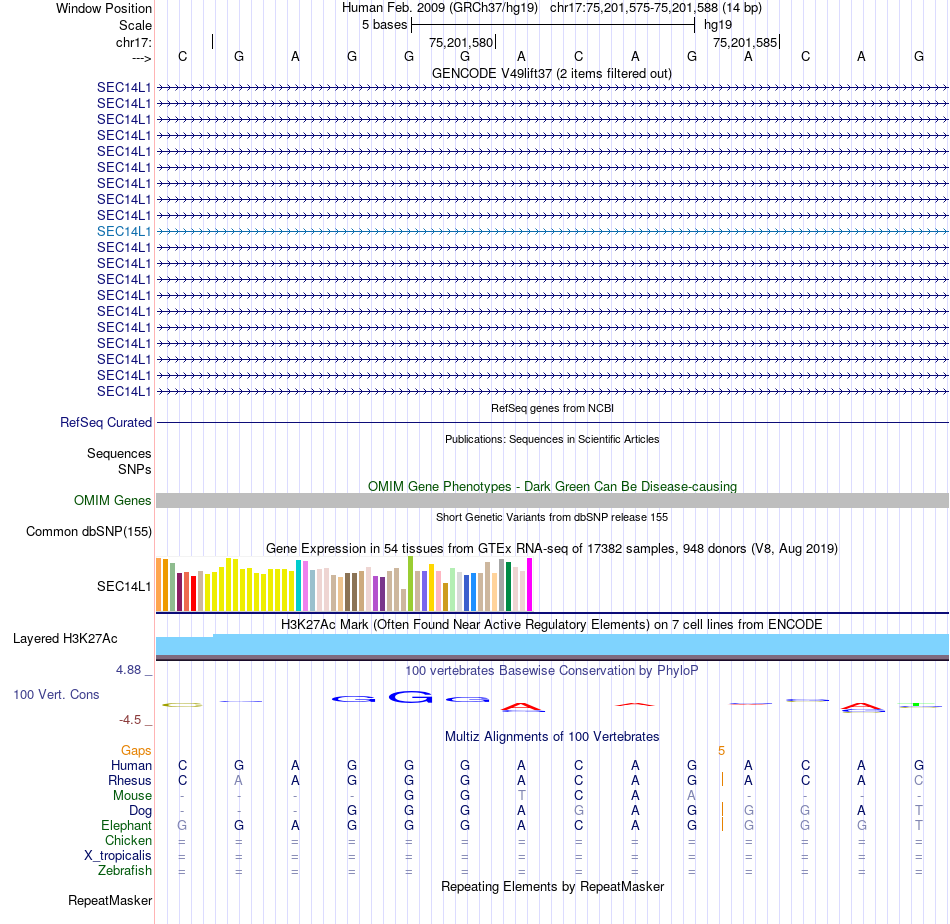Image resolution: width=950 pixels, height=924 pixels.
Task: Open the GENCODE V49lift37 track title
Action: click(x=551, y=73)
